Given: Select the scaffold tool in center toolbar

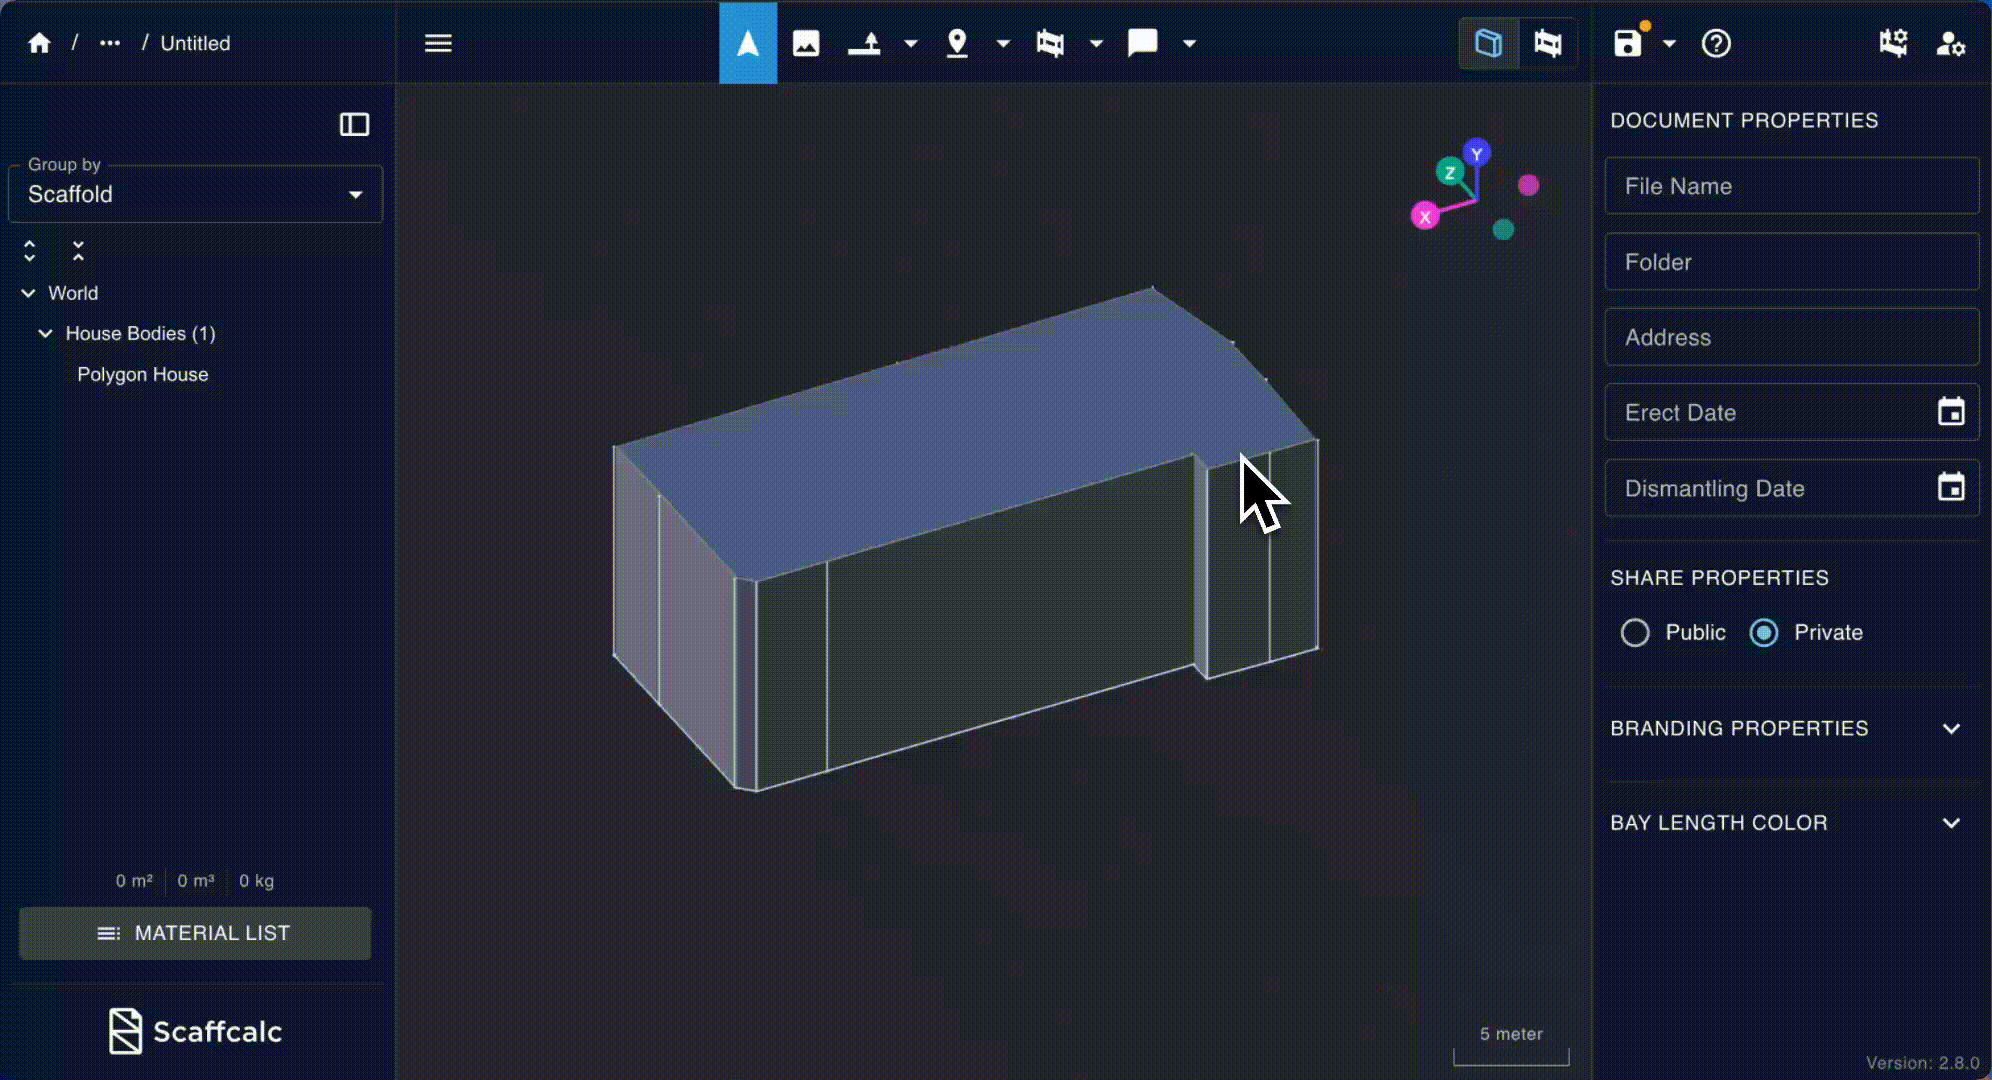Looking at the screenshot, I should point(1050,43).
